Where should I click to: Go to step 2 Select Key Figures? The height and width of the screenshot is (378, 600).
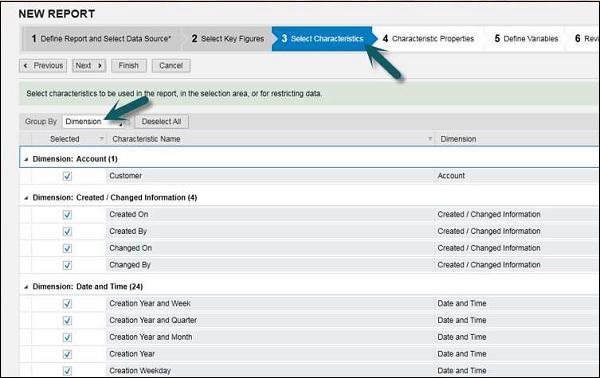(x=228, y=39)
